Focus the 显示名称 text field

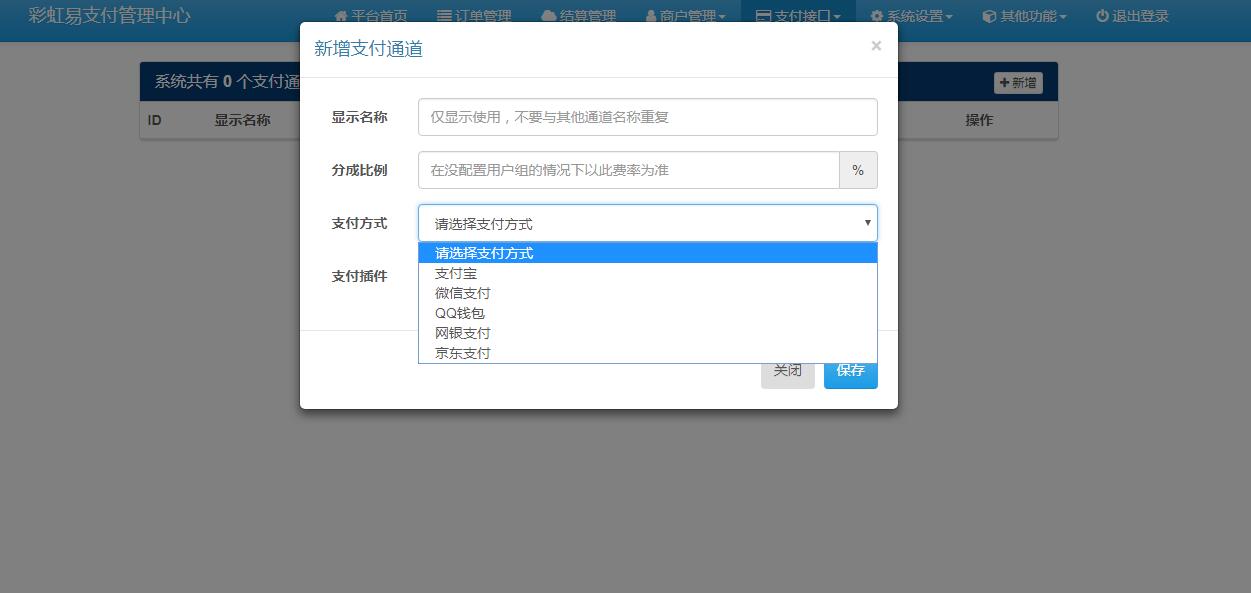point(647,117)
